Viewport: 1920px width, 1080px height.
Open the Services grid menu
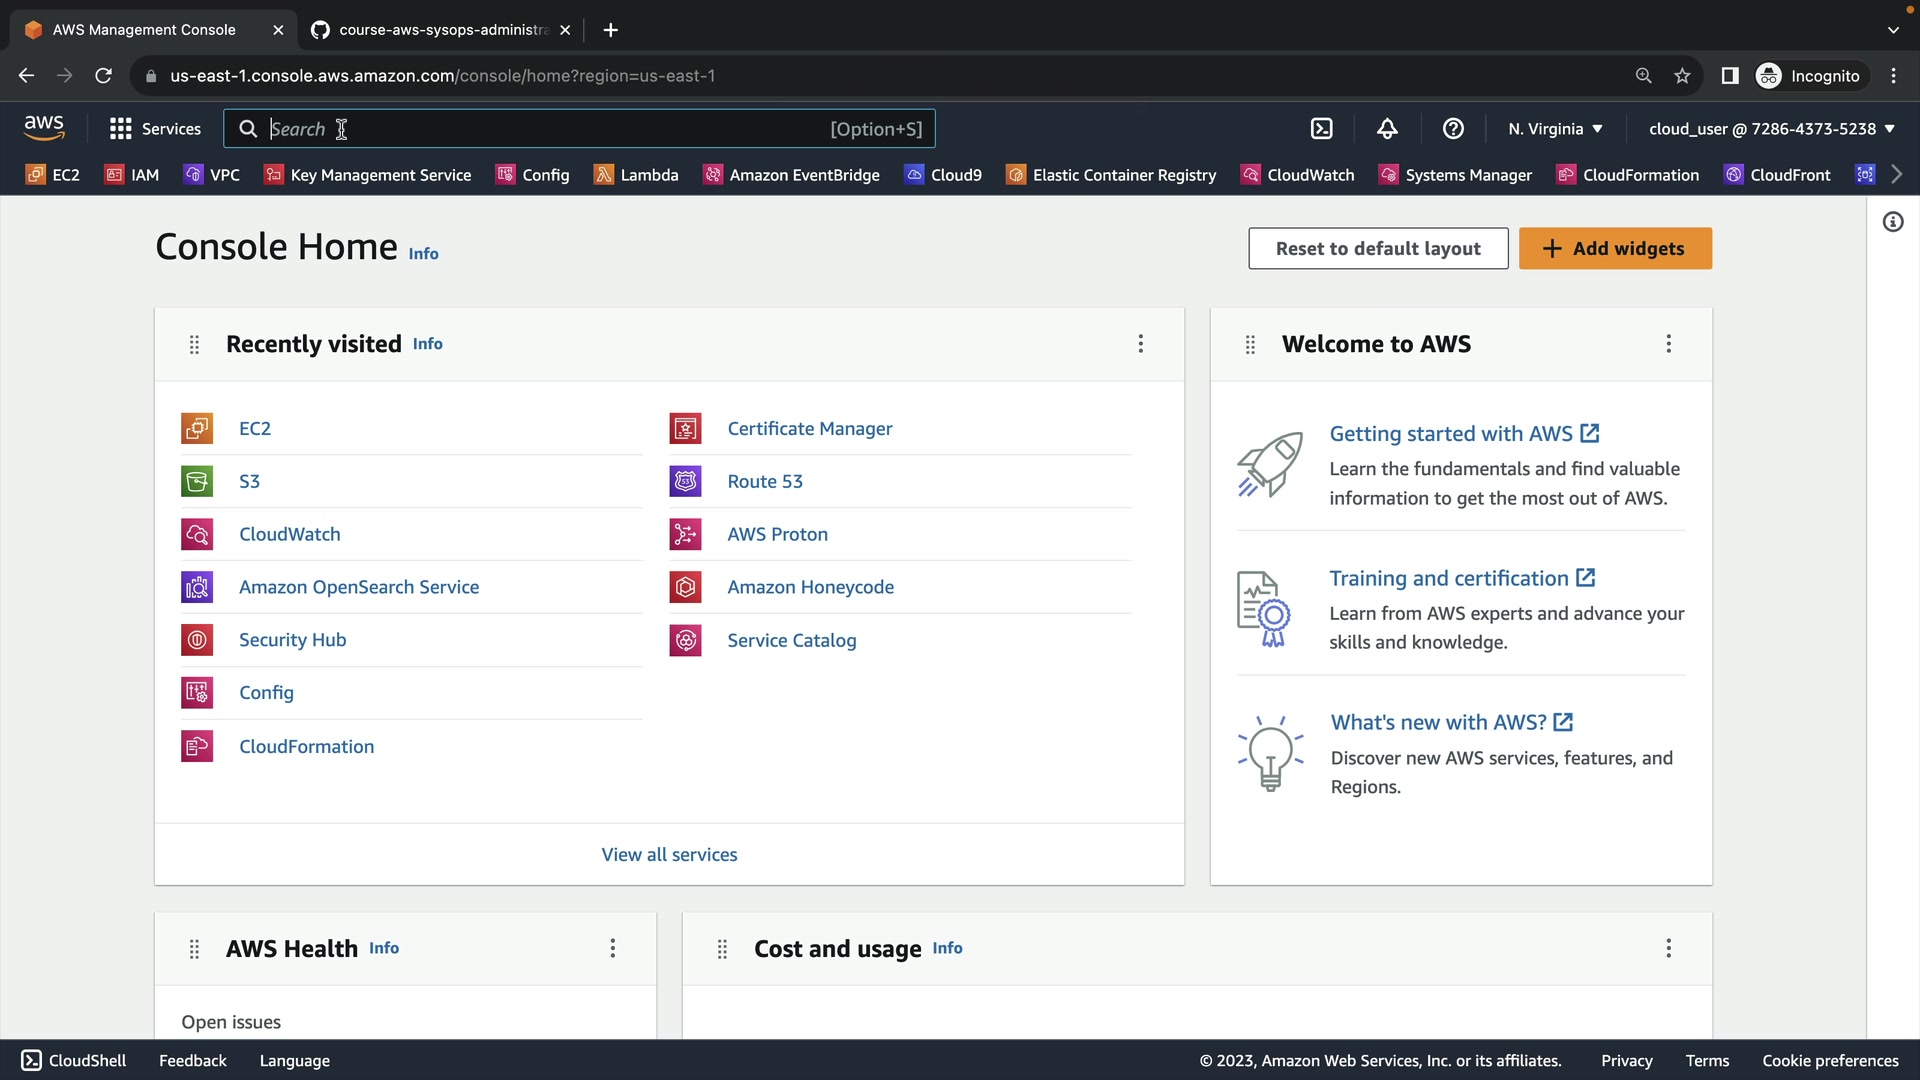click(x=155, y=129)
